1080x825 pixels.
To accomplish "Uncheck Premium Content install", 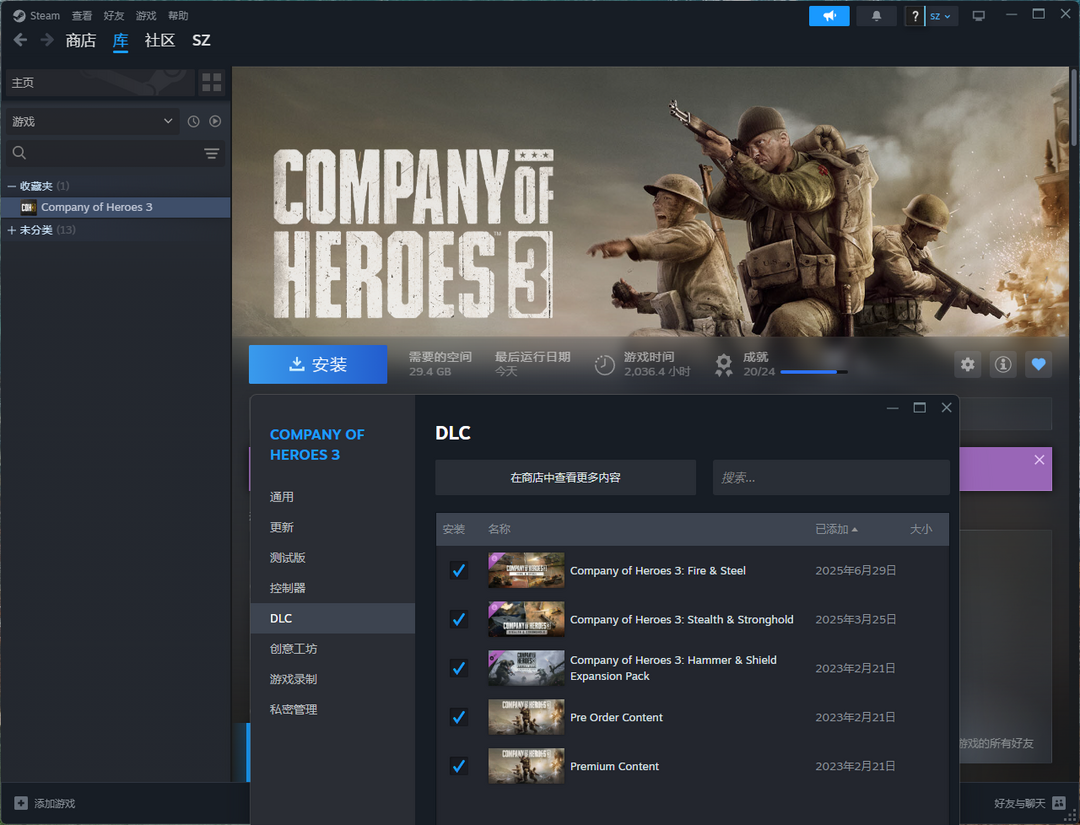I will pyautogui.click(x=458, y=766).
